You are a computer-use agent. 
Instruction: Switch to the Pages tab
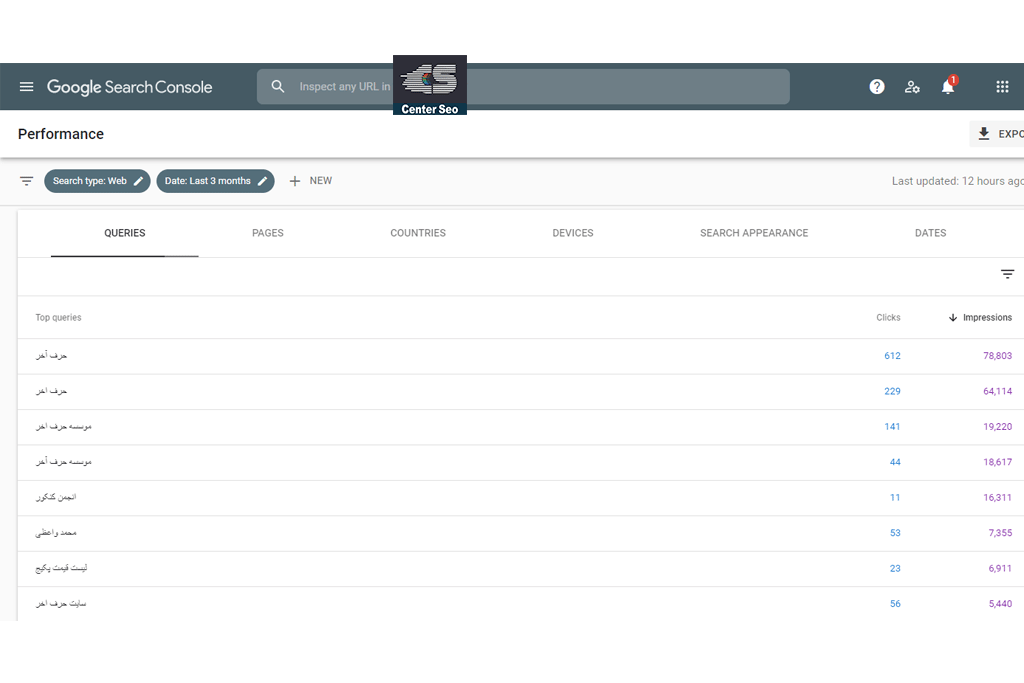tap(268, 233)
